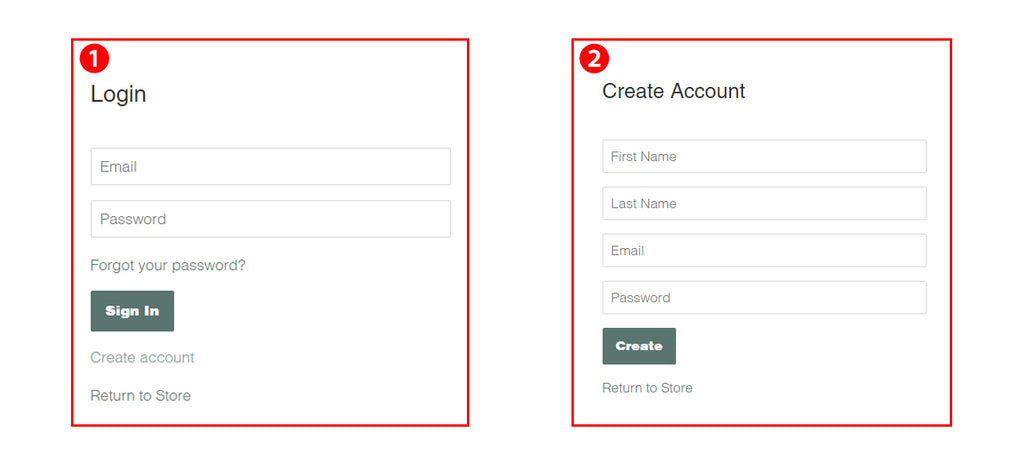This screenshot has height=465, width=1024.
Task: Submit the login form with Sign In
Action: (x=133, y=311)
